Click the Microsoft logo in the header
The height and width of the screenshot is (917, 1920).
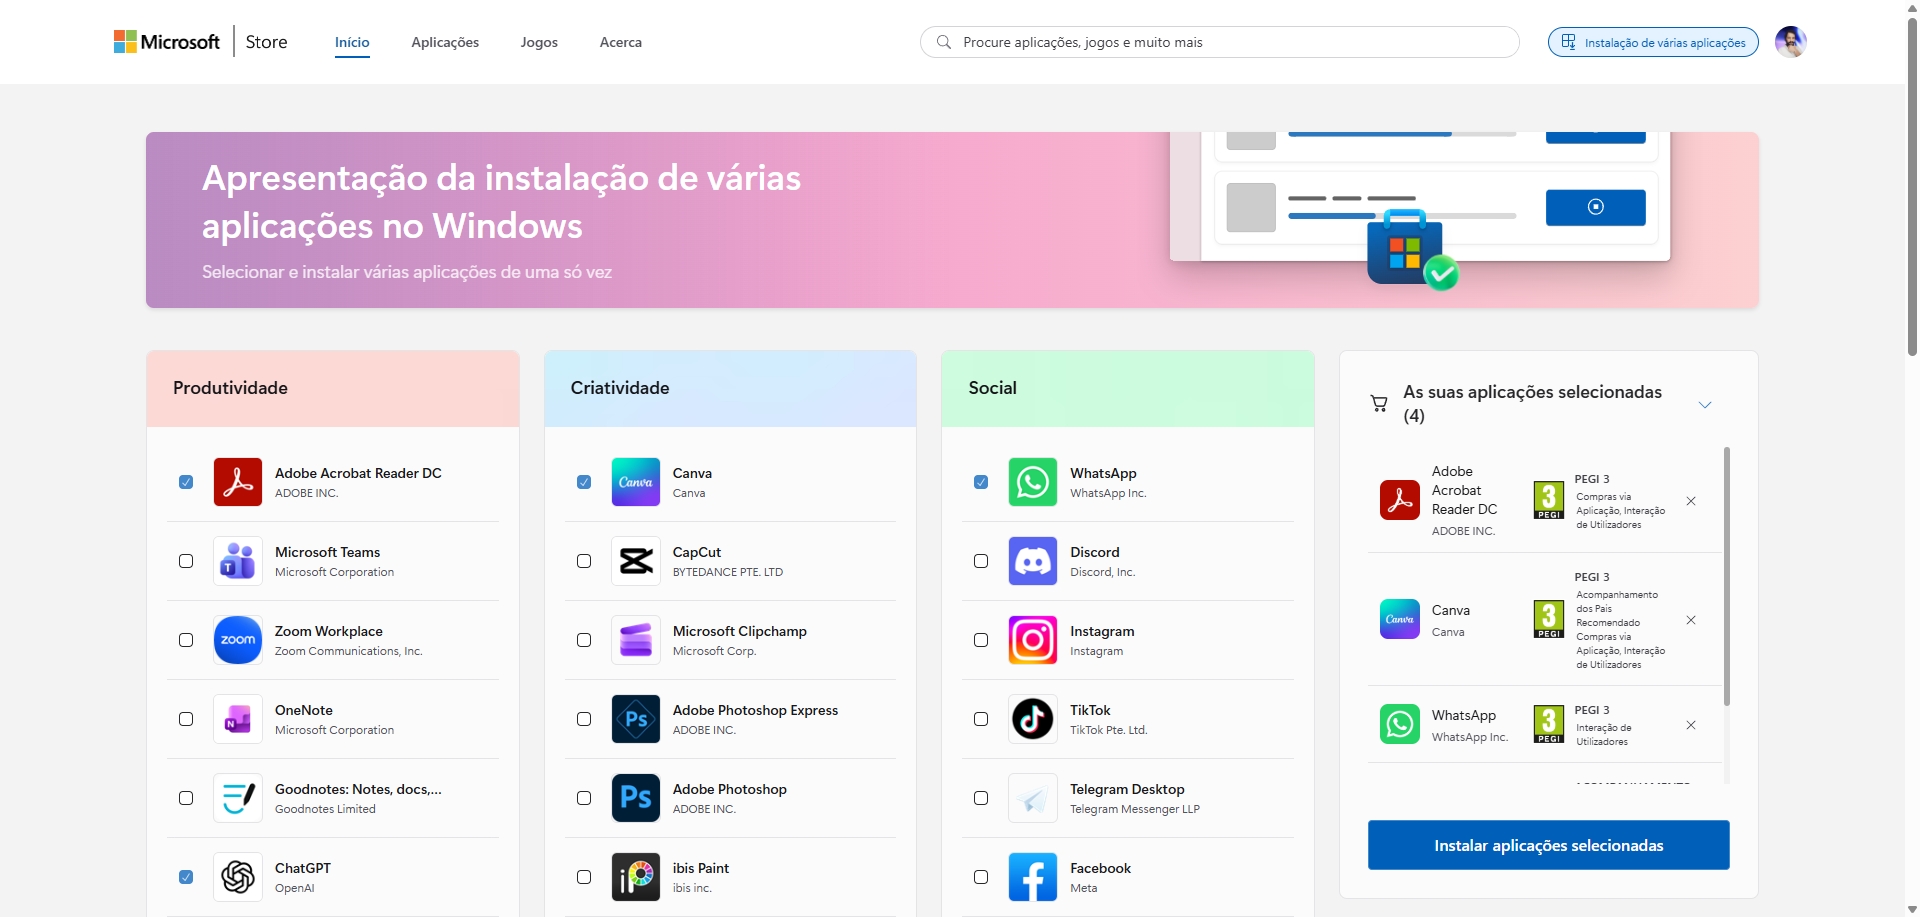pyautogui.click(x=166, y=41)
